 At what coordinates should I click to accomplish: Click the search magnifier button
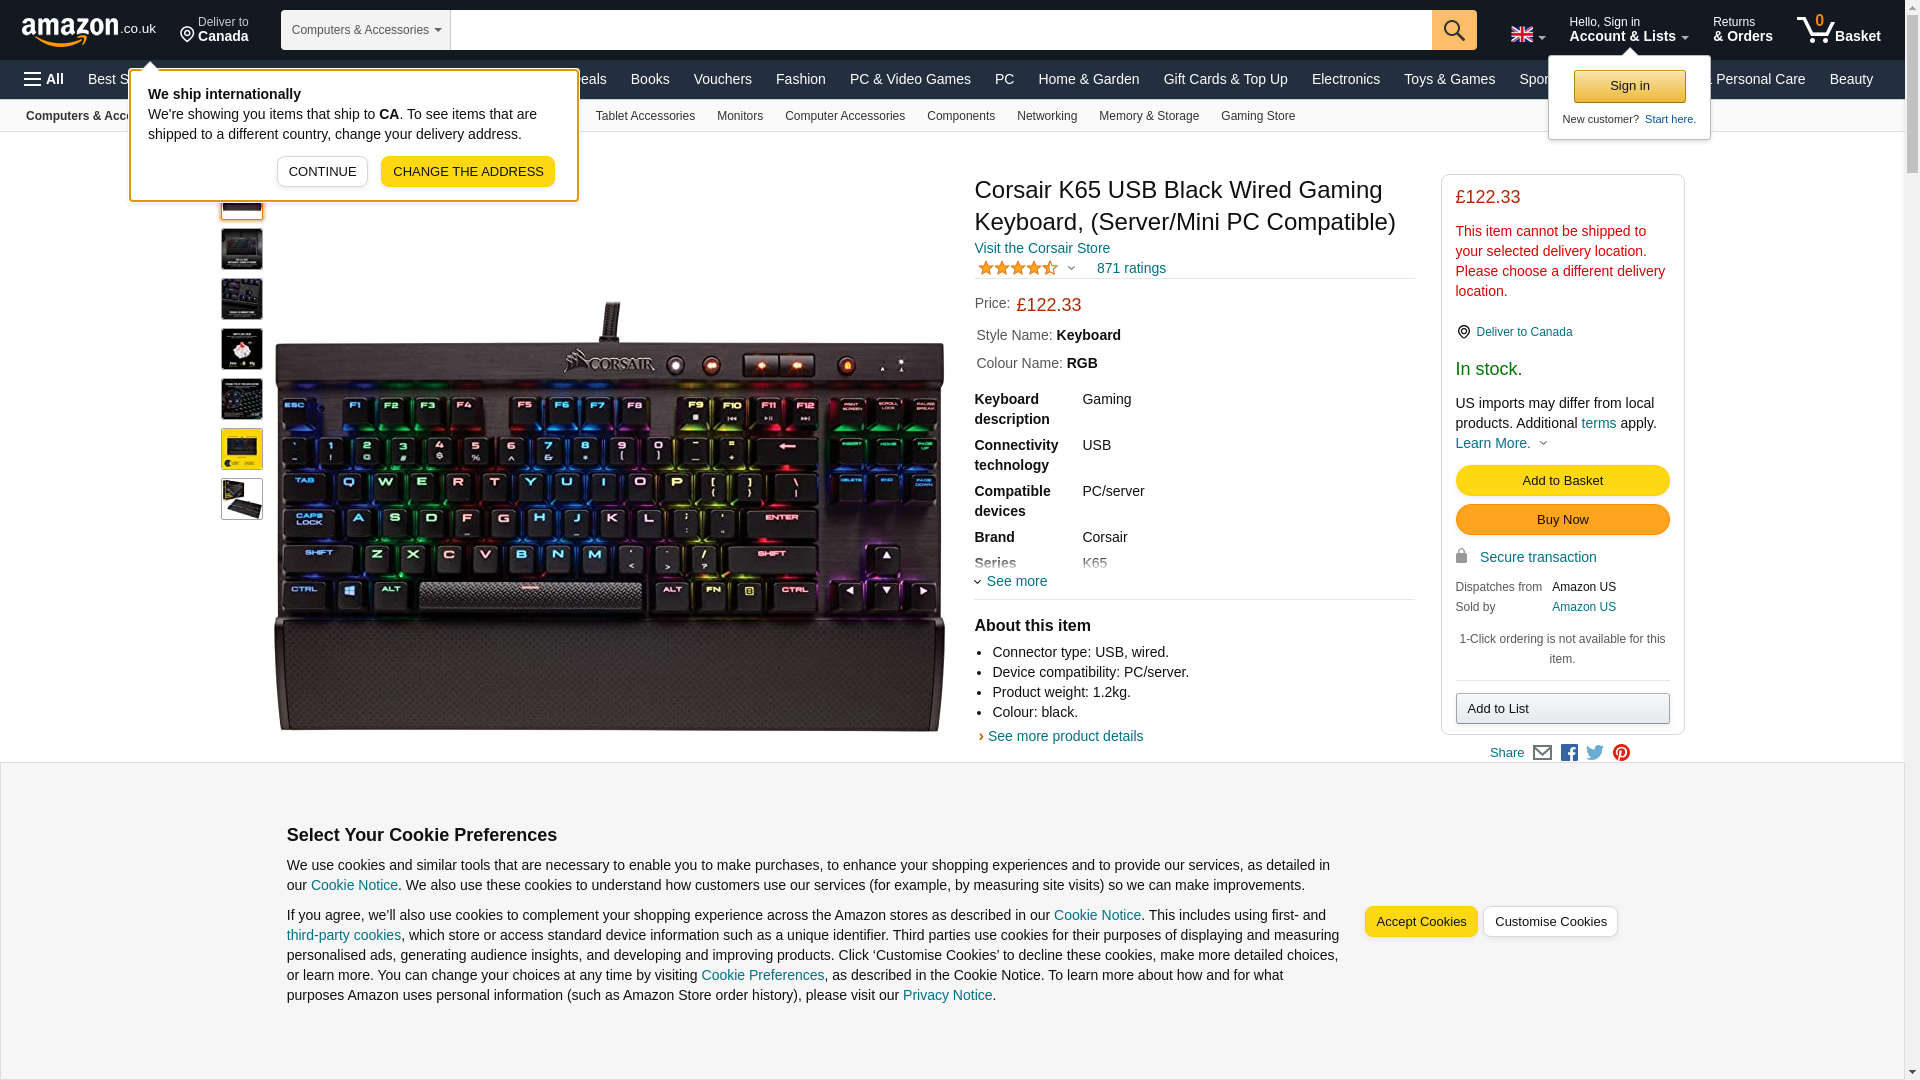(x=1454, y=30)
